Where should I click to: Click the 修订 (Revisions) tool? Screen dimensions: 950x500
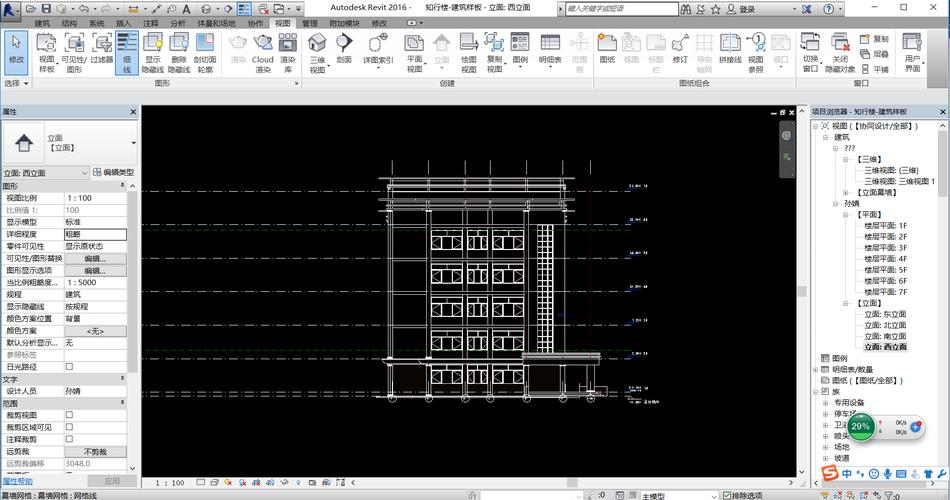[680, 48]
